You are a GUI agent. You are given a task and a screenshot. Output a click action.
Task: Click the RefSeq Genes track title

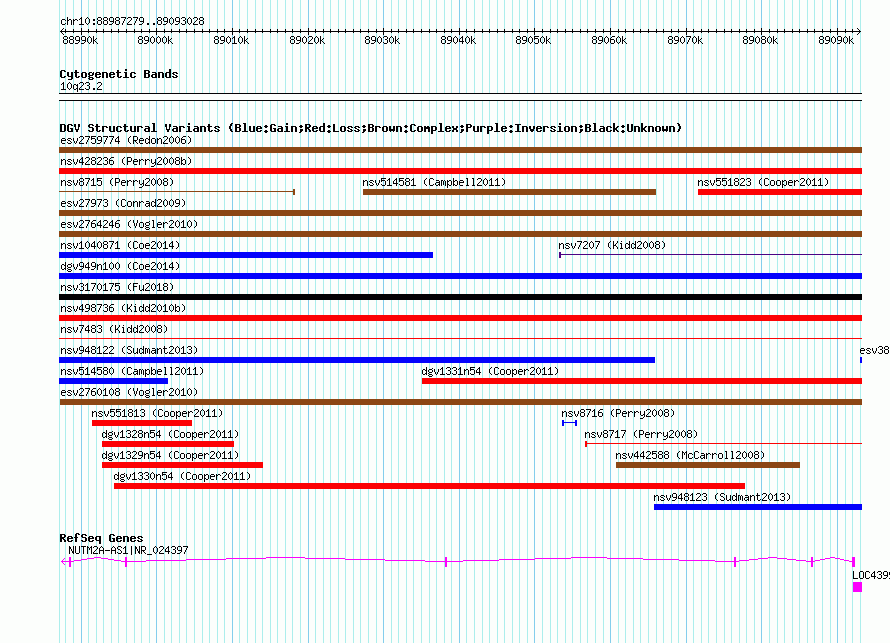pos(101,538)
